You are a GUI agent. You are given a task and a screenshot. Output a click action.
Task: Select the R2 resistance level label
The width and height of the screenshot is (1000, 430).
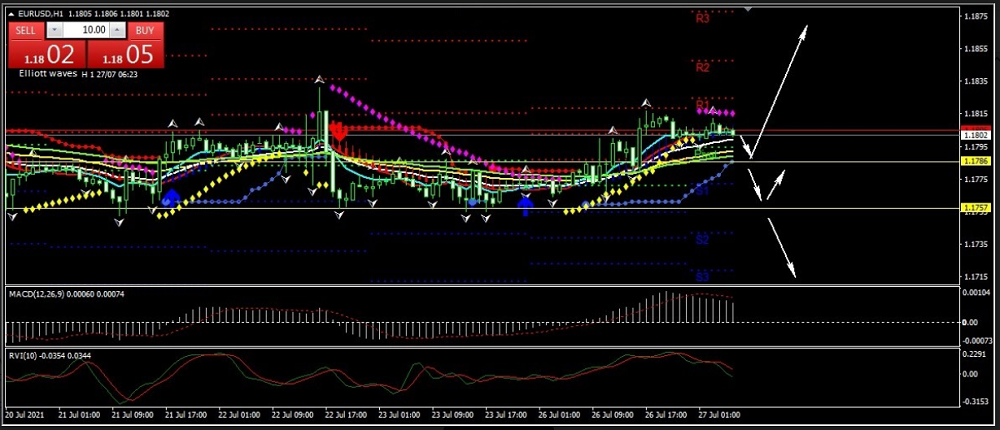point(702,68)
